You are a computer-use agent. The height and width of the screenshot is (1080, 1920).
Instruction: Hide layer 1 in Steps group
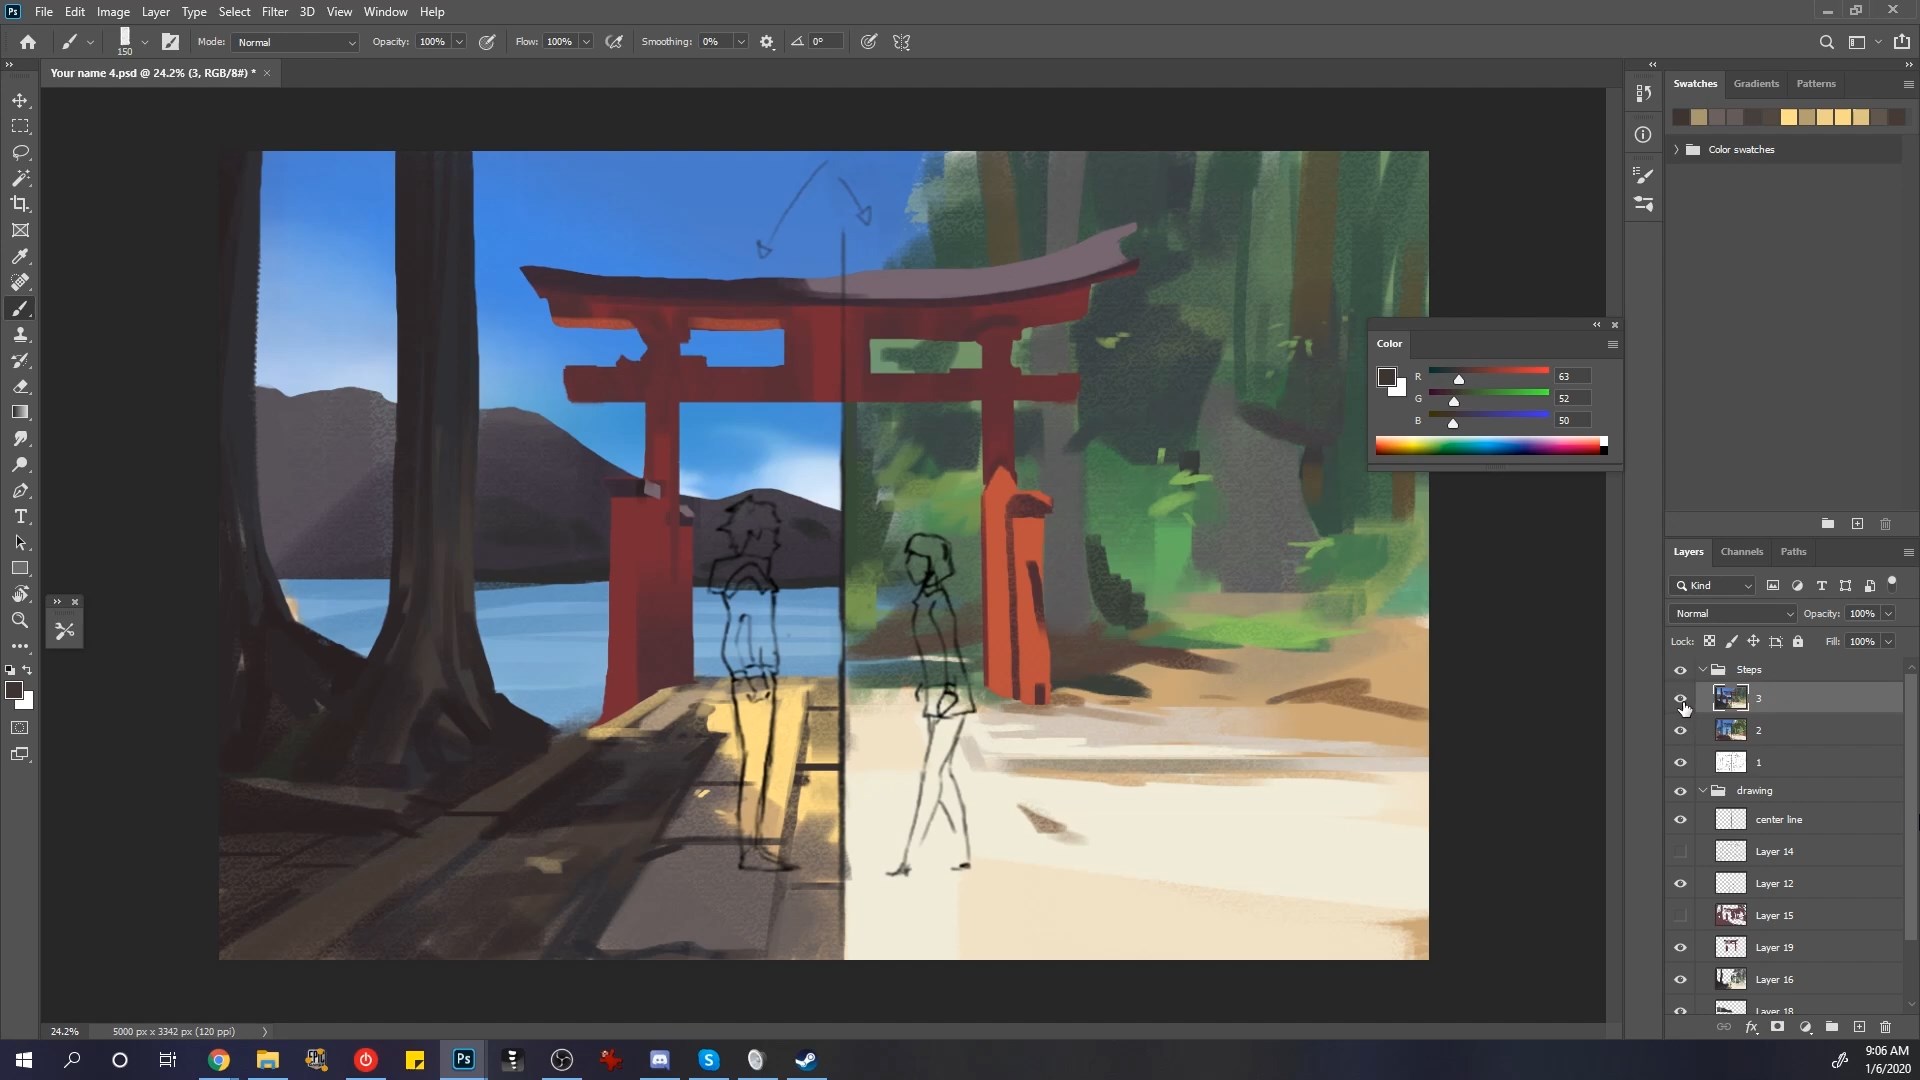click(1680, 763)
